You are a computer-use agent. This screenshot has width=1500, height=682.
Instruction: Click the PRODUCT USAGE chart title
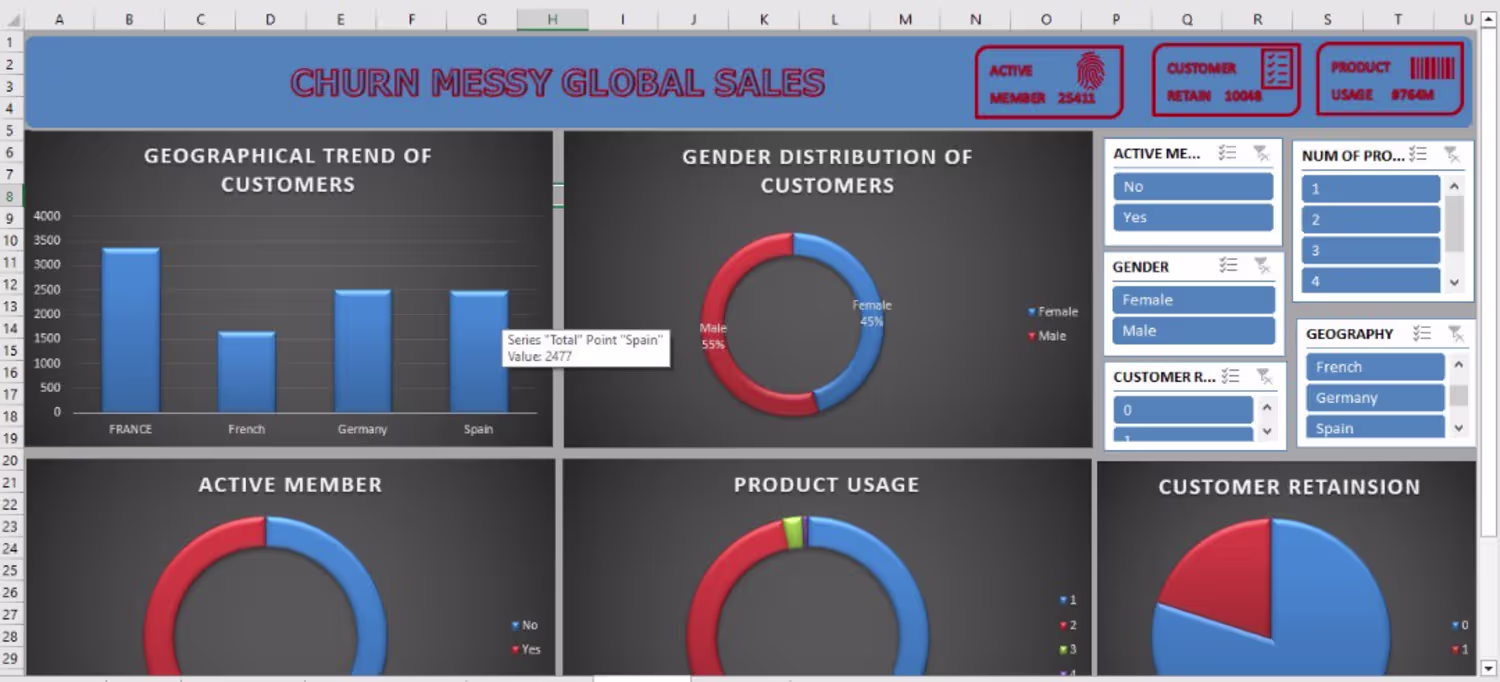click(826, 485)
